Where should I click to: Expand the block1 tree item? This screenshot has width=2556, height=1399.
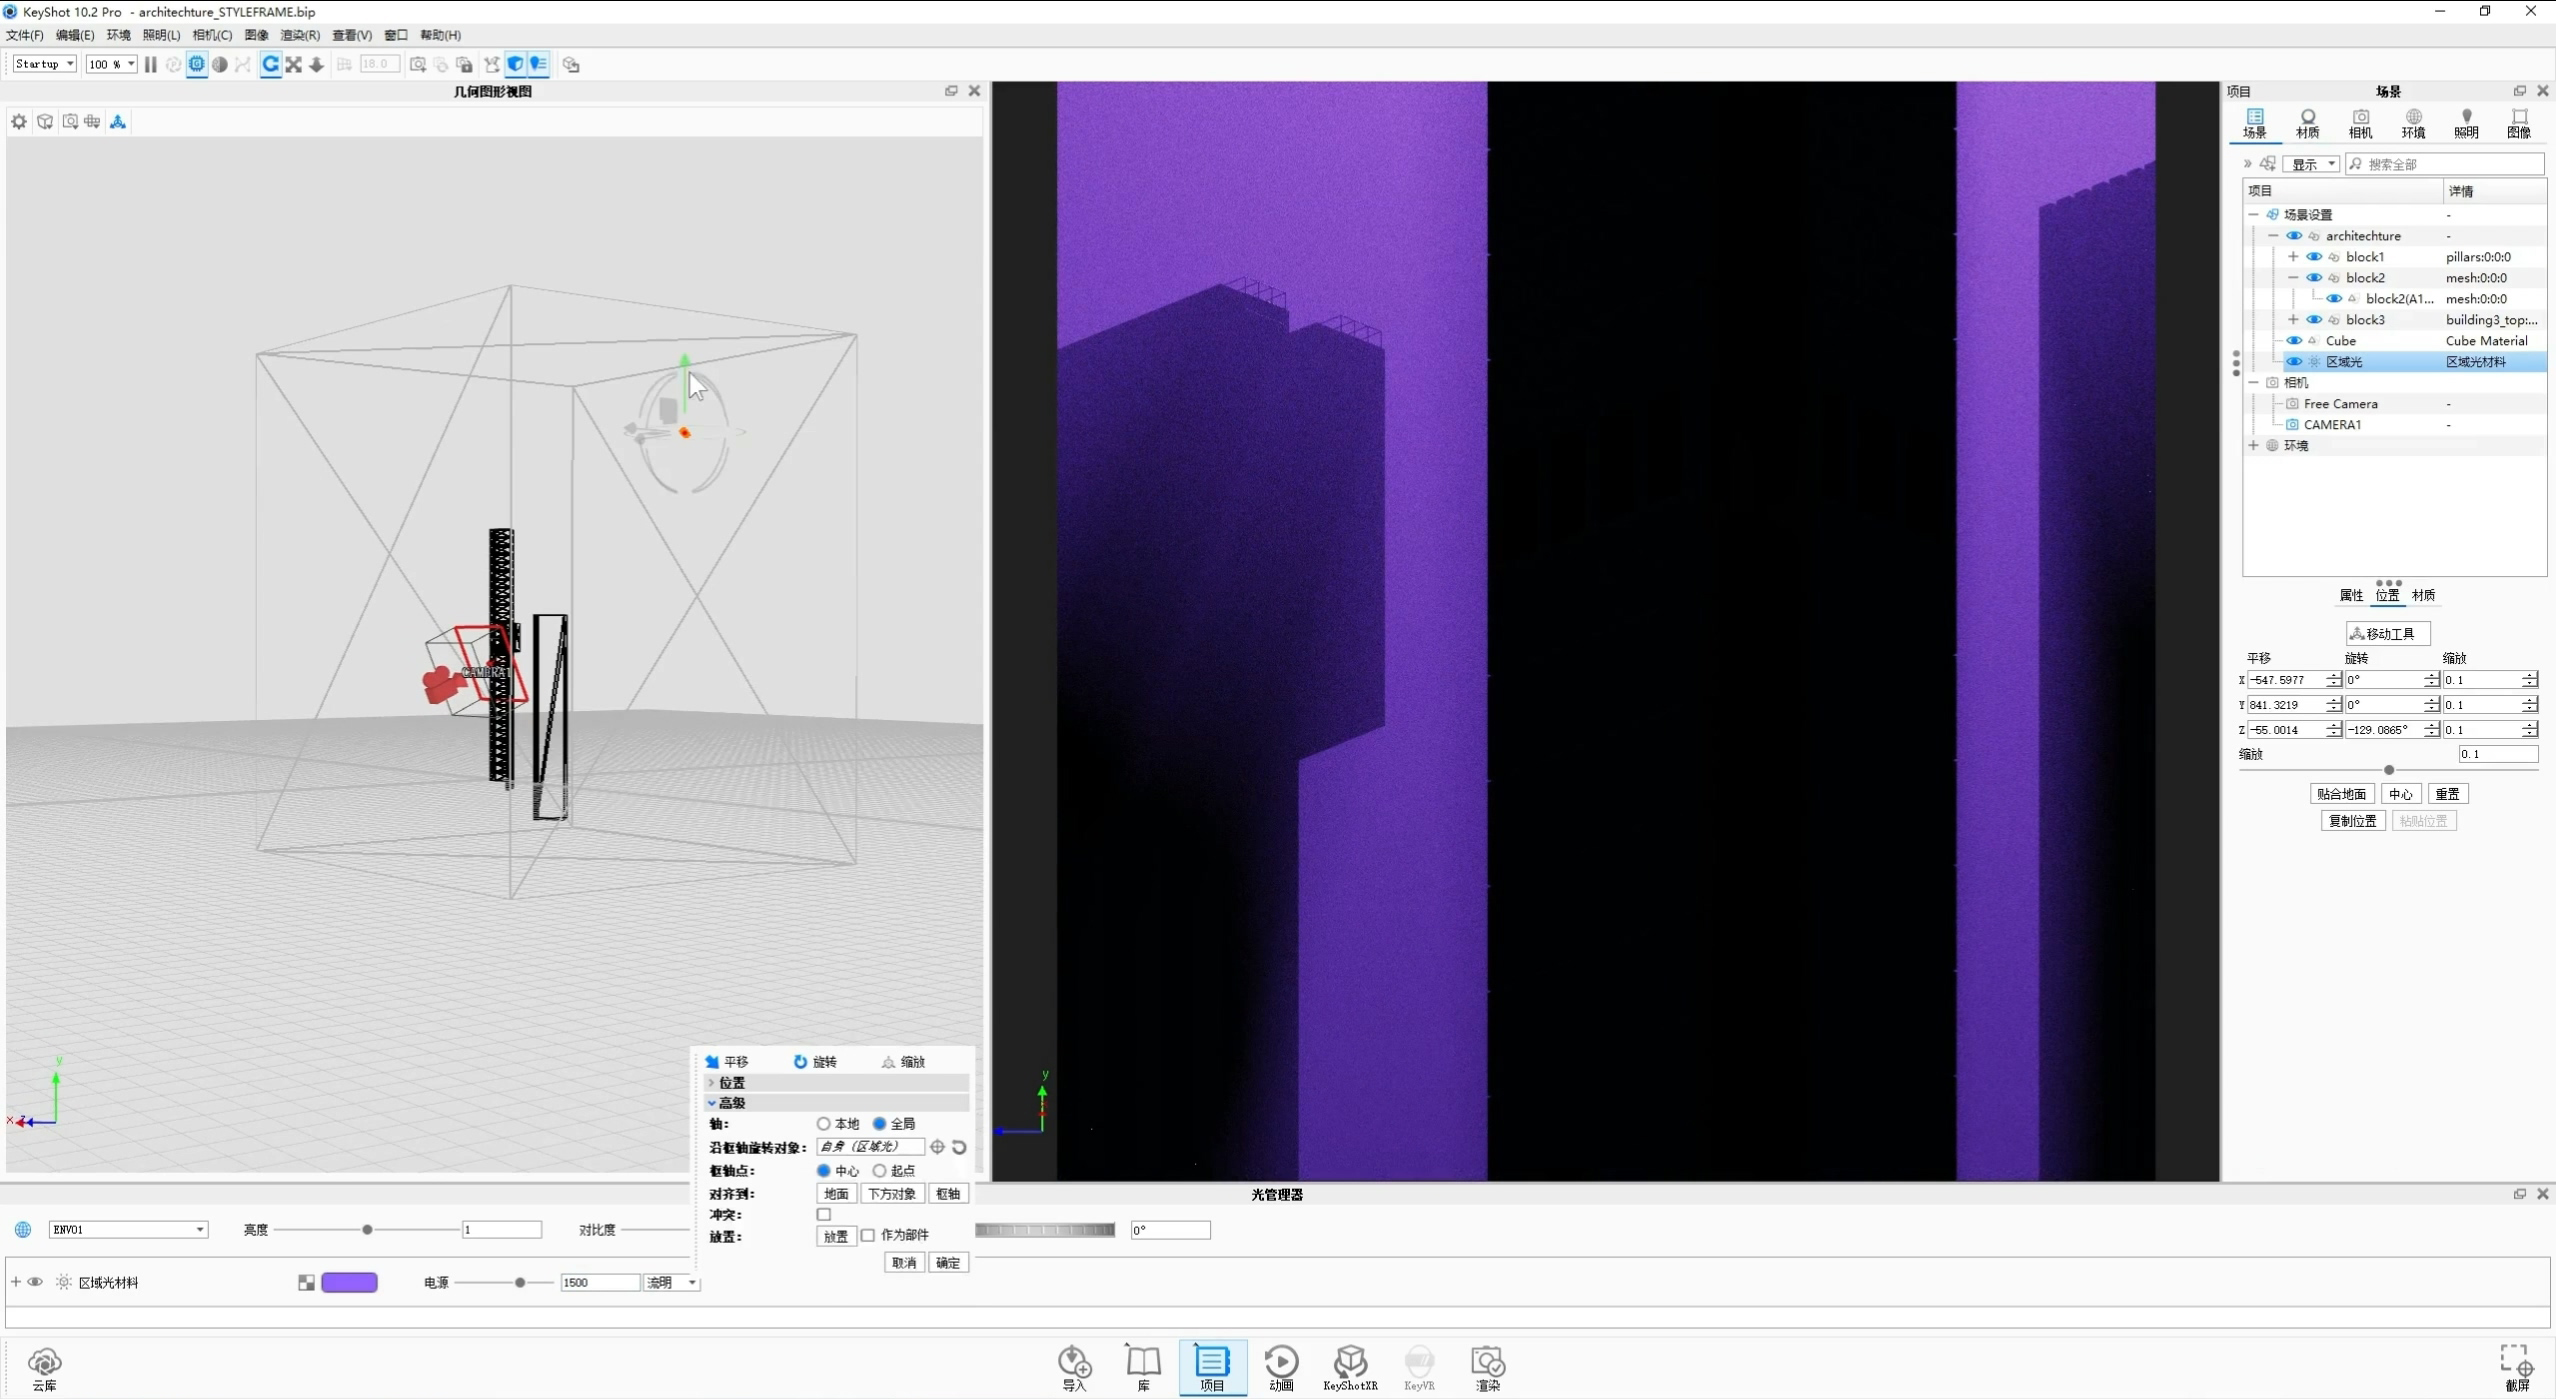2293,256
